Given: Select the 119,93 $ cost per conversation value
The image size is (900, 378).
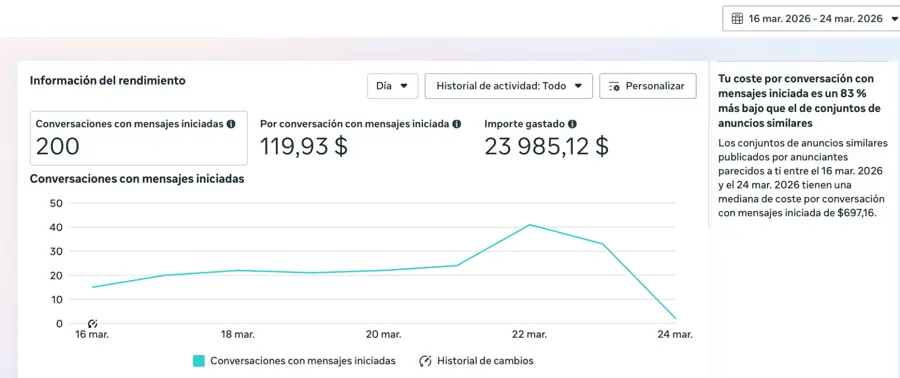Looking at the screenshot, I should click(304, 147).
